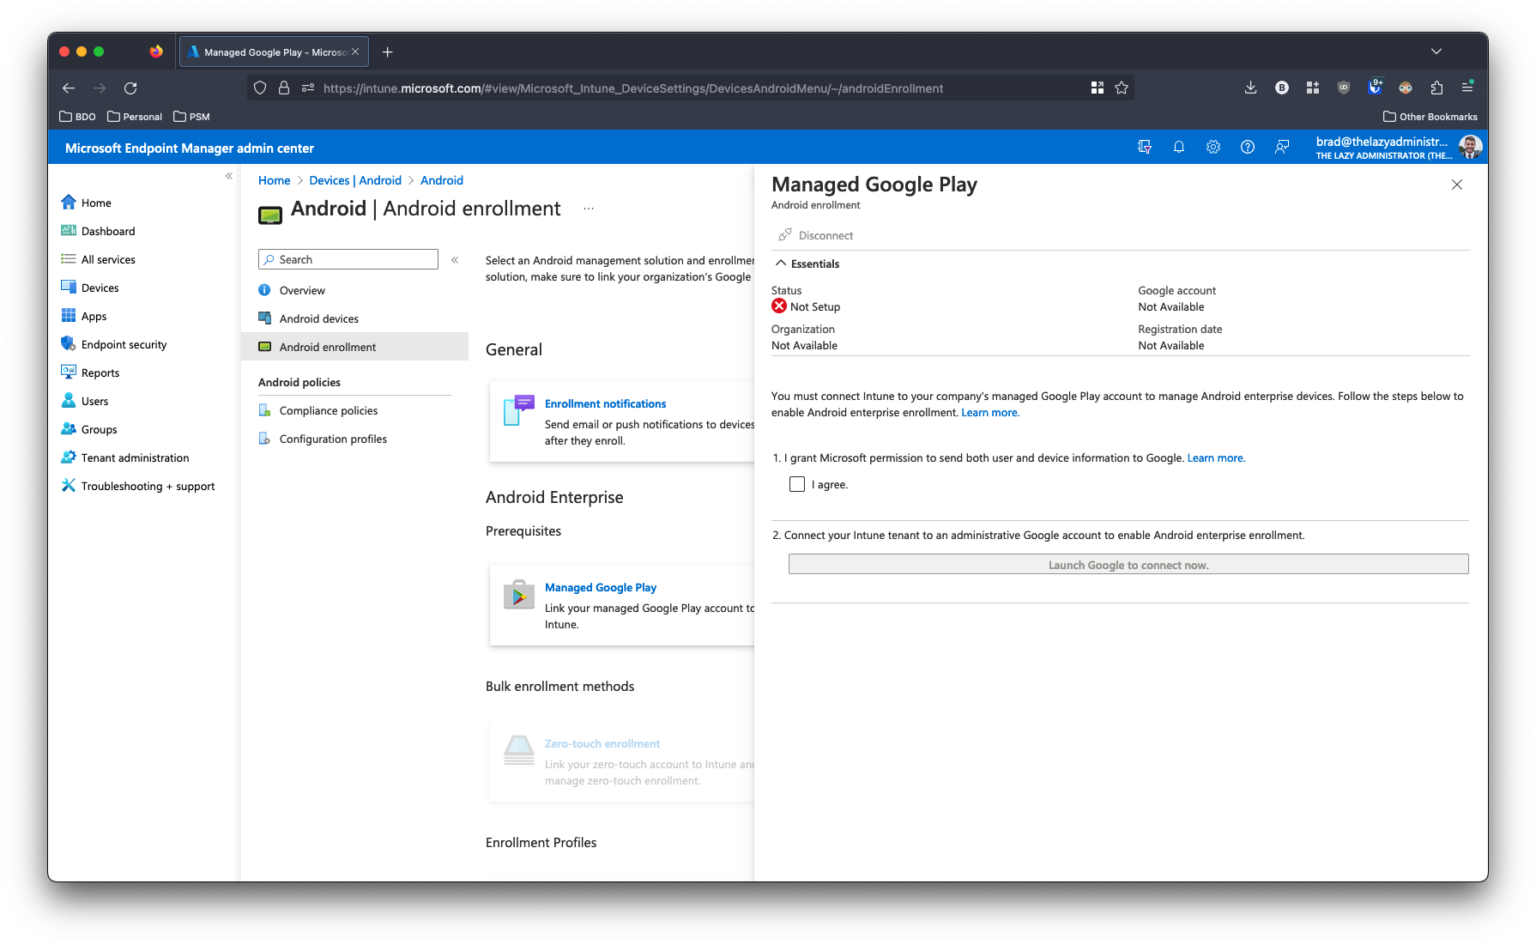Screen dimensions: 1536x945
Task: Open the tab list dropdown arrow
Action: point(1436,52)
